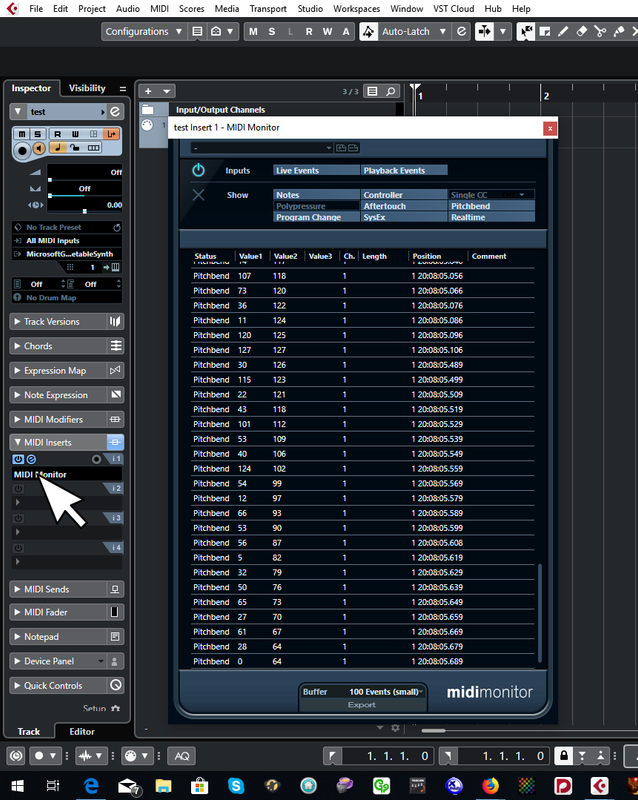Image resolution: width=638 pixels, height=800 pixels.
Task: Click the Open Device Panels keyboard icon
Action: coord(115,267)
